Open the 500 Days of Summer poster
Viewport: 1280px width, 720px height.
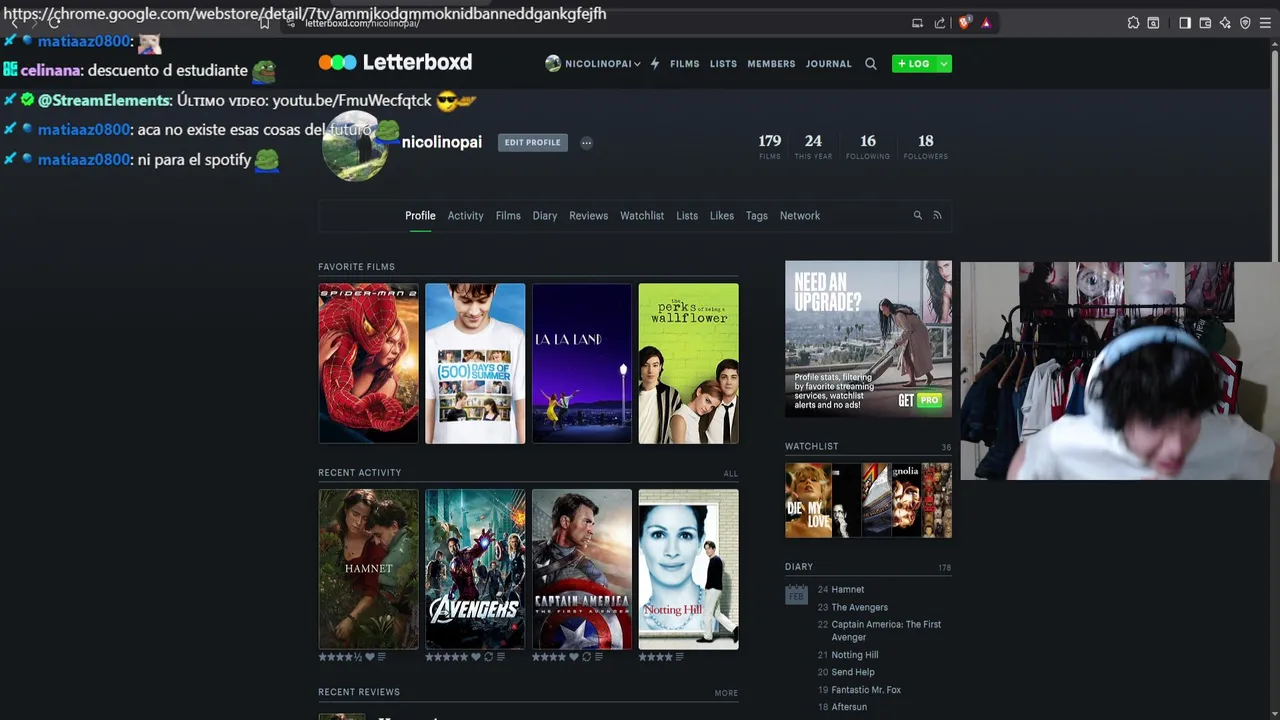tap(475, 363)
